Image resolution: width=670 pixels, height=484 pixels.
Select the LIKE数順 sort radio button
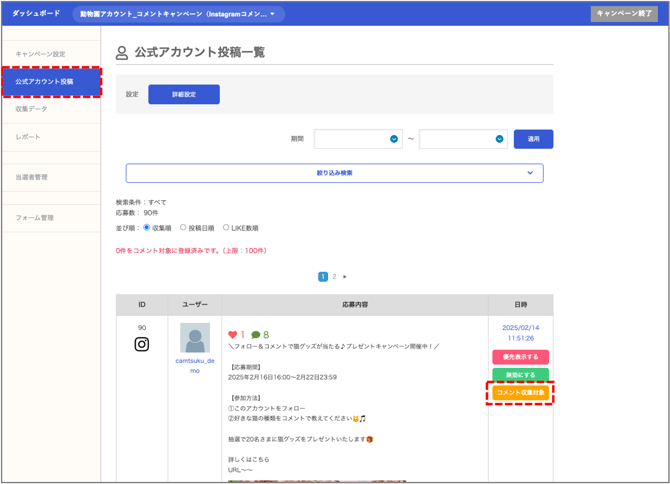(226, 228)
